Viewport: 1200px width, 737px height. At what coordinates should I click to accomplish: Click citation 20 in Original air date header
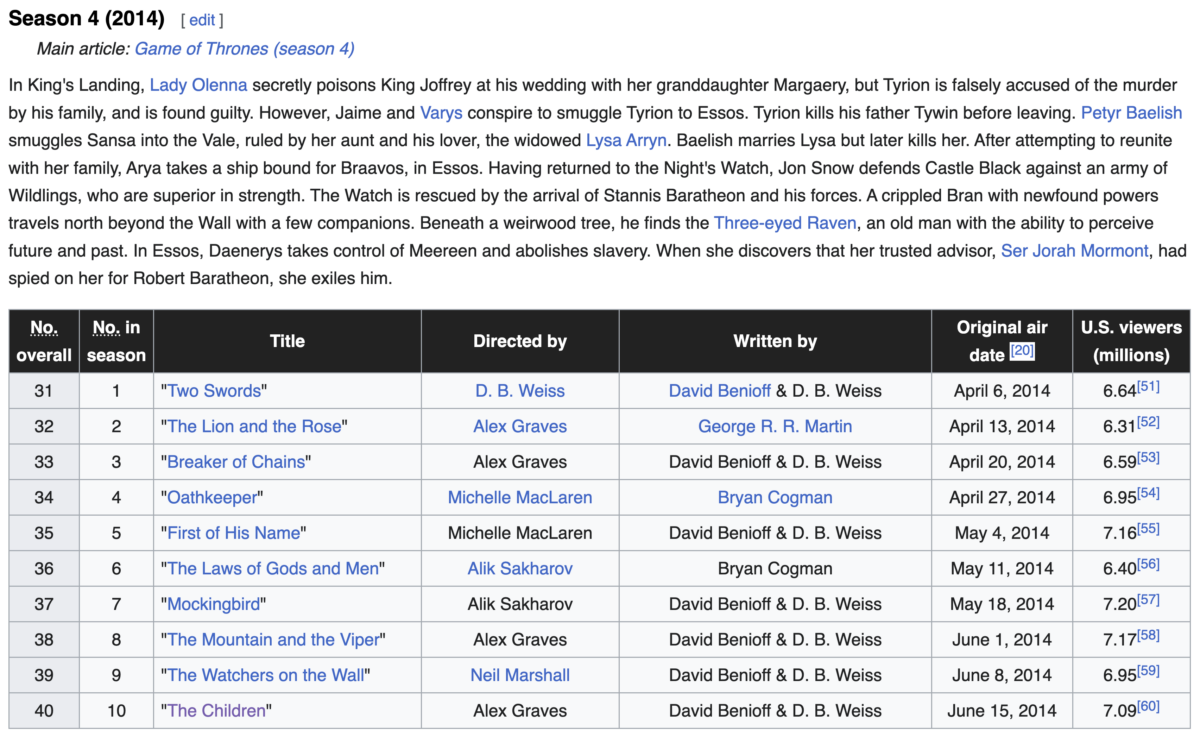[1022, 351]
